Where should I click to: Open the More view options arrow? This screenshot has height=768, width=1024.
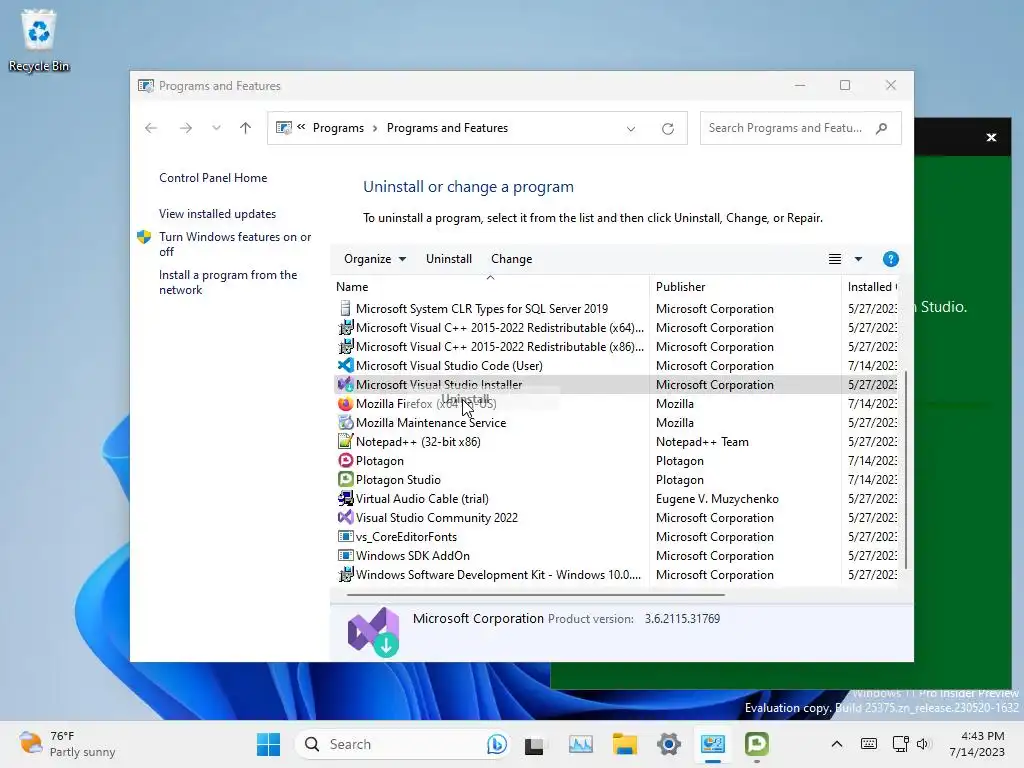click(x=858, y=259)
